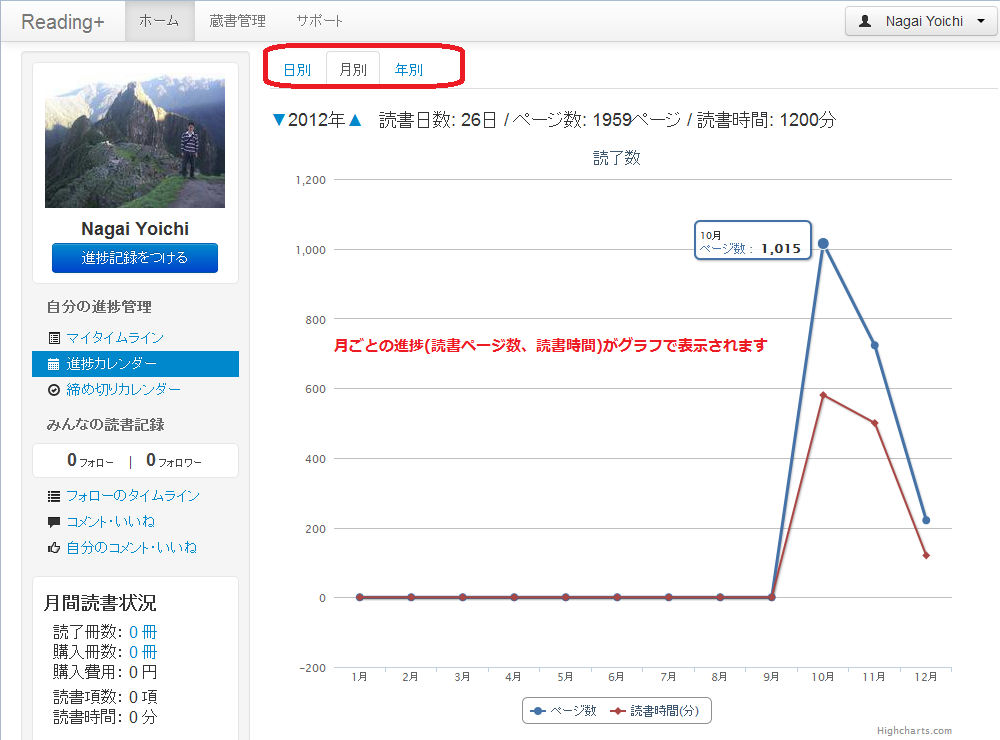This screenshot has height=740, width=1000.
Task: Click the speech bubble icon beside コメント・いいね
Action: 54,522
